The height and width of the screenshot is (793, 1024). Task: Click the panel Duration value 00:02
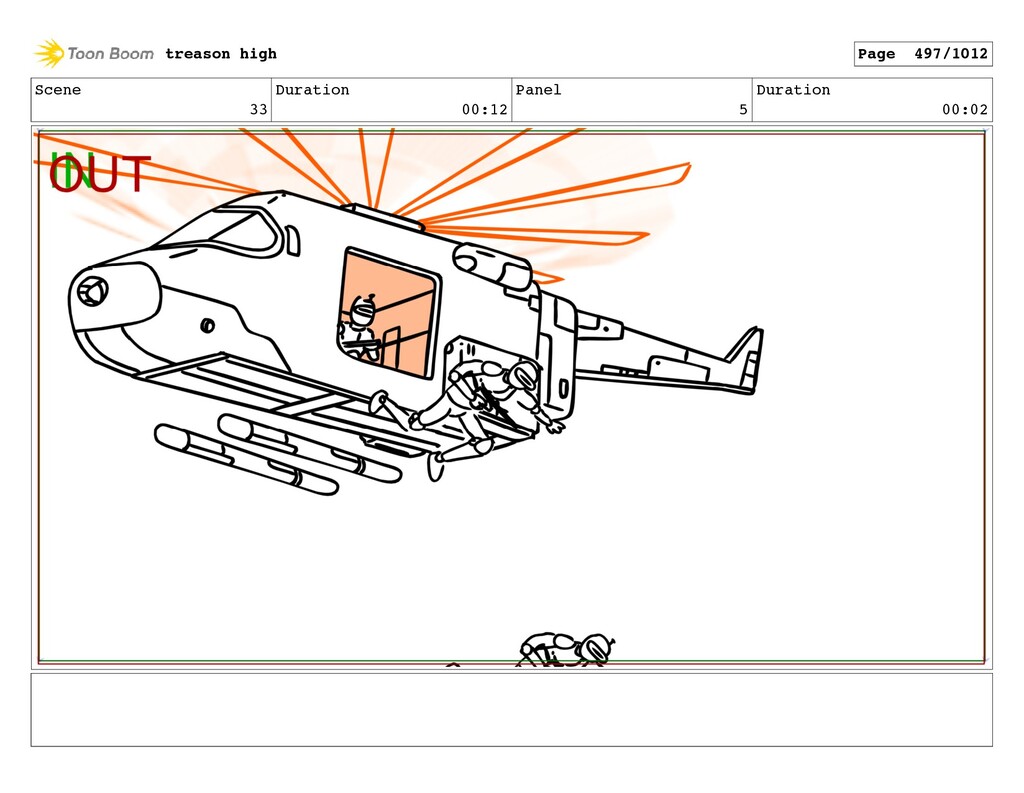click(965, 110)
